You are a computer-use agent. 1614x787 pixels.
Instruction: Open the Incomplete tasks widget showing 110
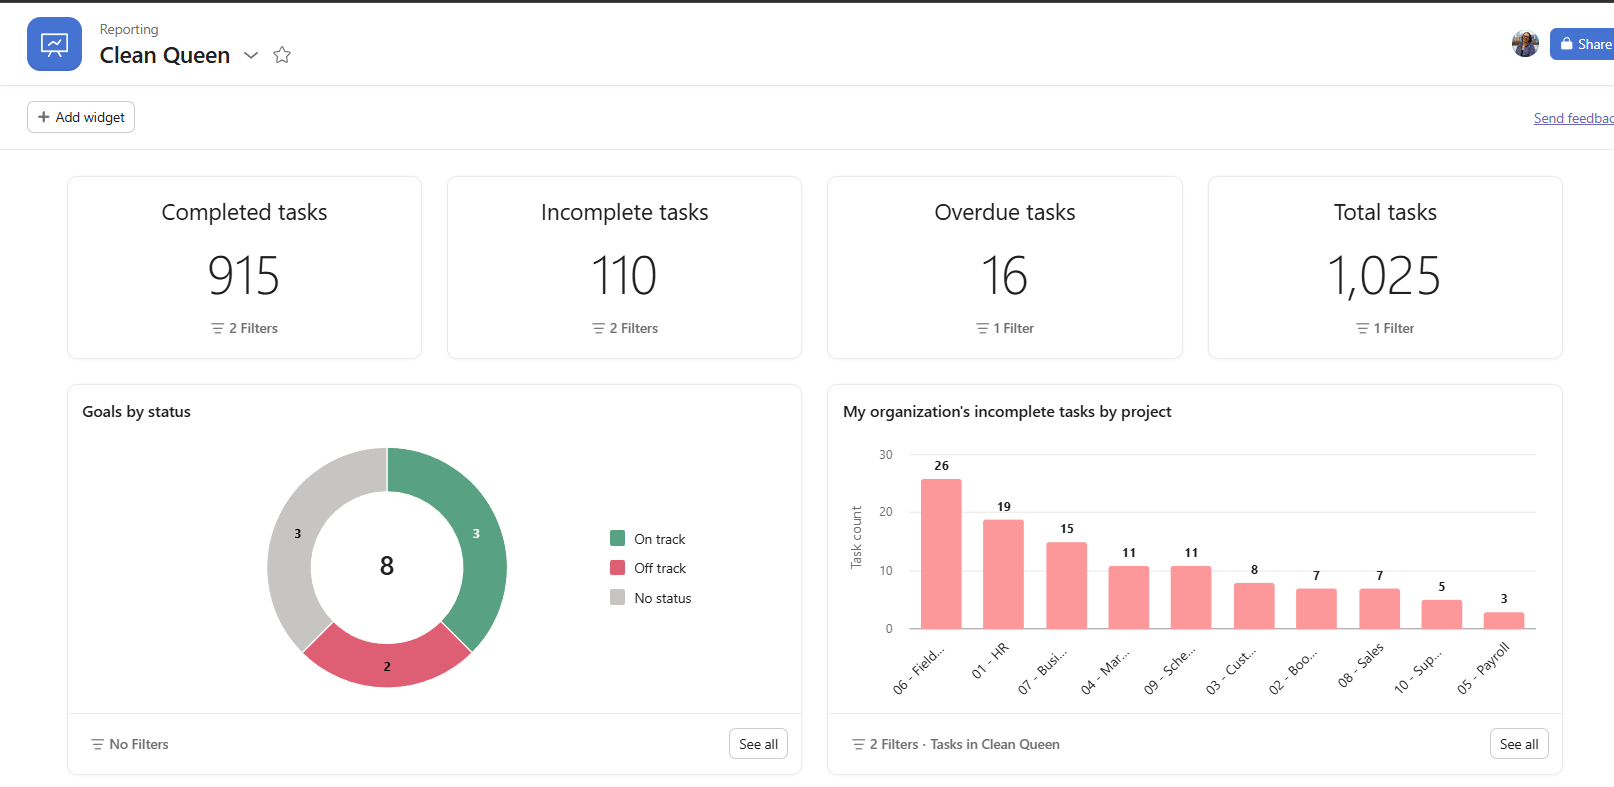[624, 267]
